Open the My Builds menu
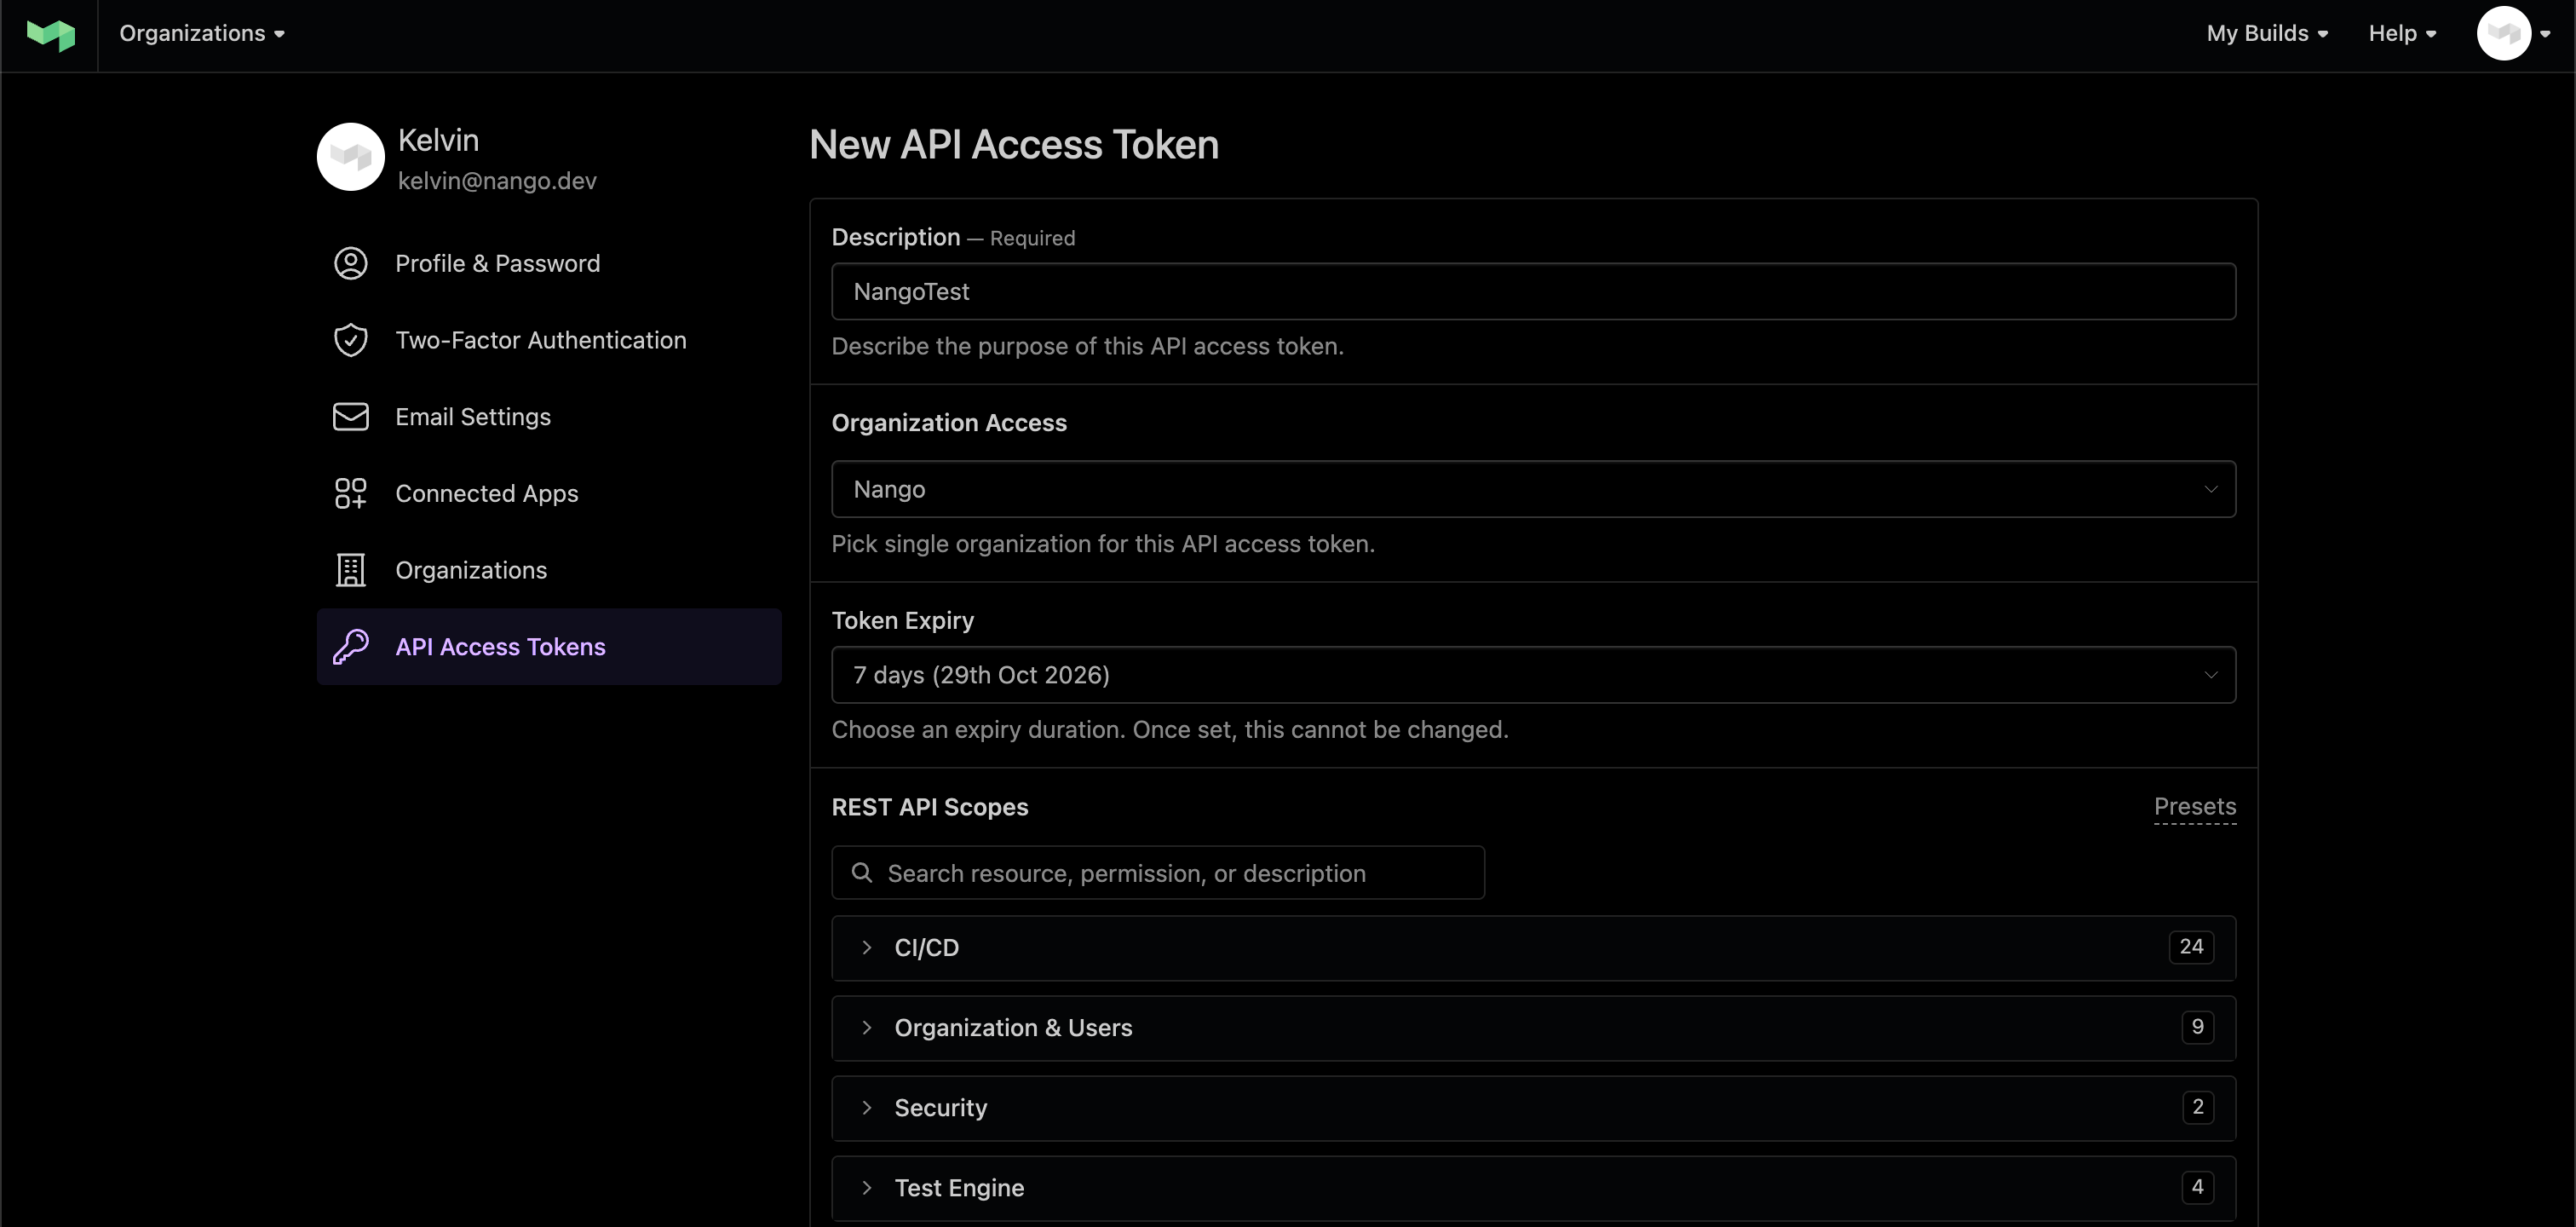The image size is (2576, 1227). tap(2267, 34)
